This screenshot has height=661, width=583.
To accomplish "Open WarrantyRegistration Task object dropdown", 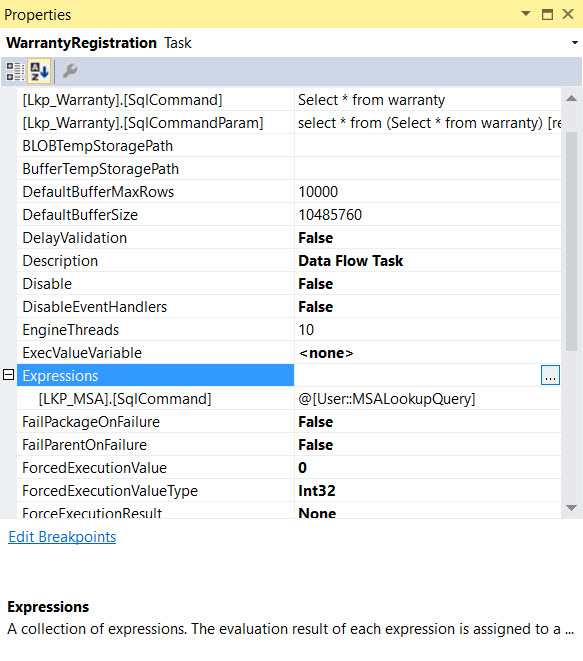I will pos(575,43).
